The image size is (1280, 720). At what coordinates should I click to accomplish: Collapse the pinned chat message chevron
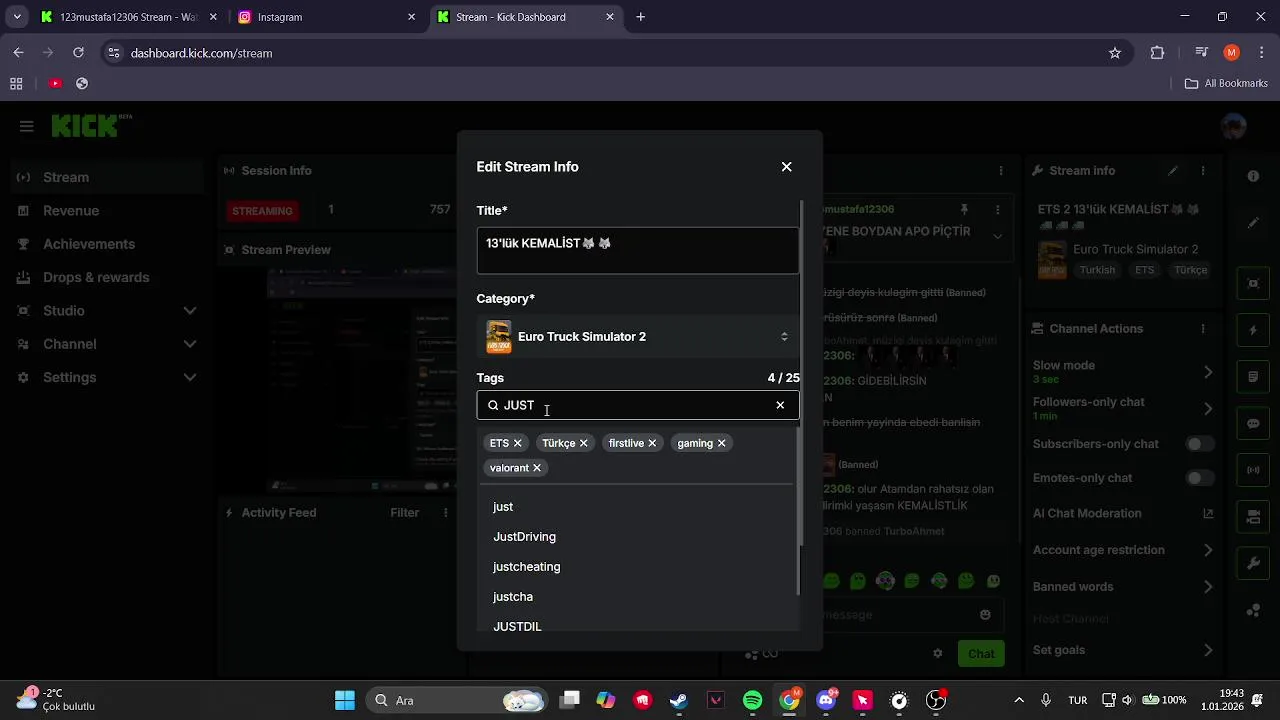997,236
